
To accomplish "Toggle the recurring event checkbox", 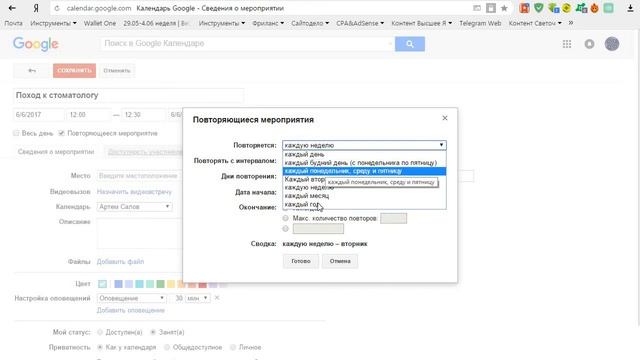I will point(62,133).
